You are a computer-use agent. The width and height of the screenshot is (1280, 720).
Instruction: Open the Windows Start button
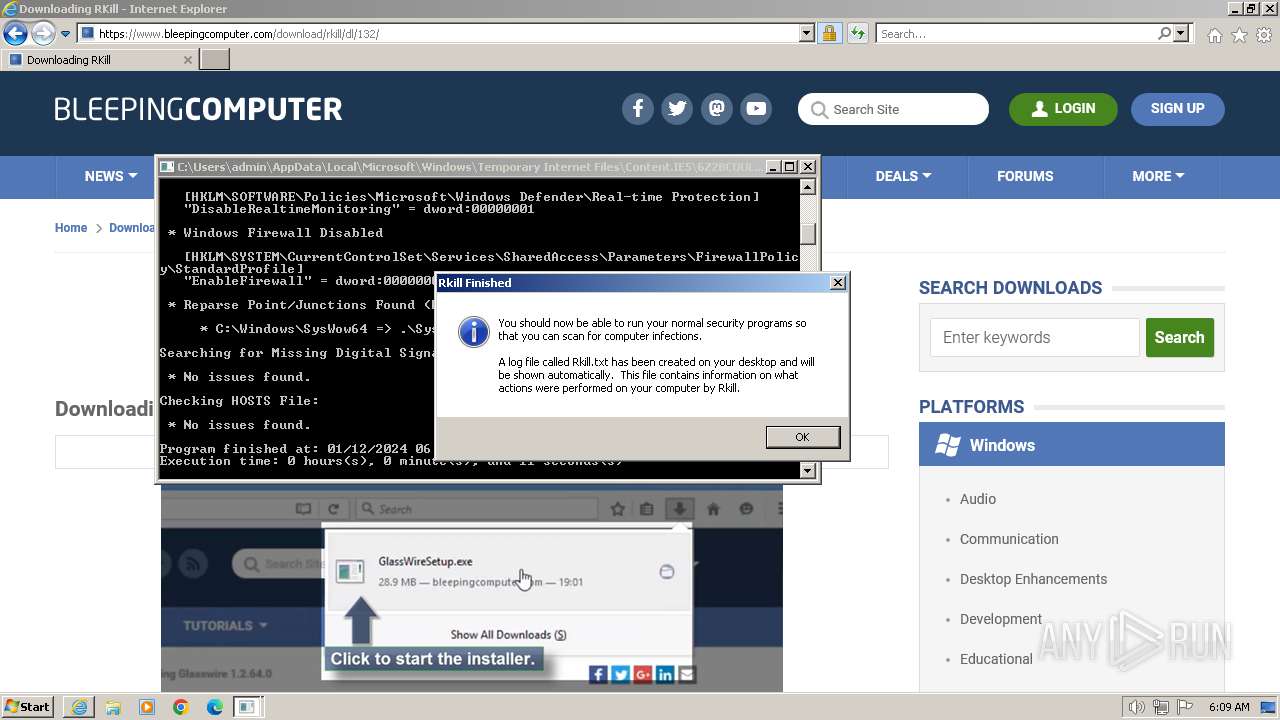pos(28,707)
